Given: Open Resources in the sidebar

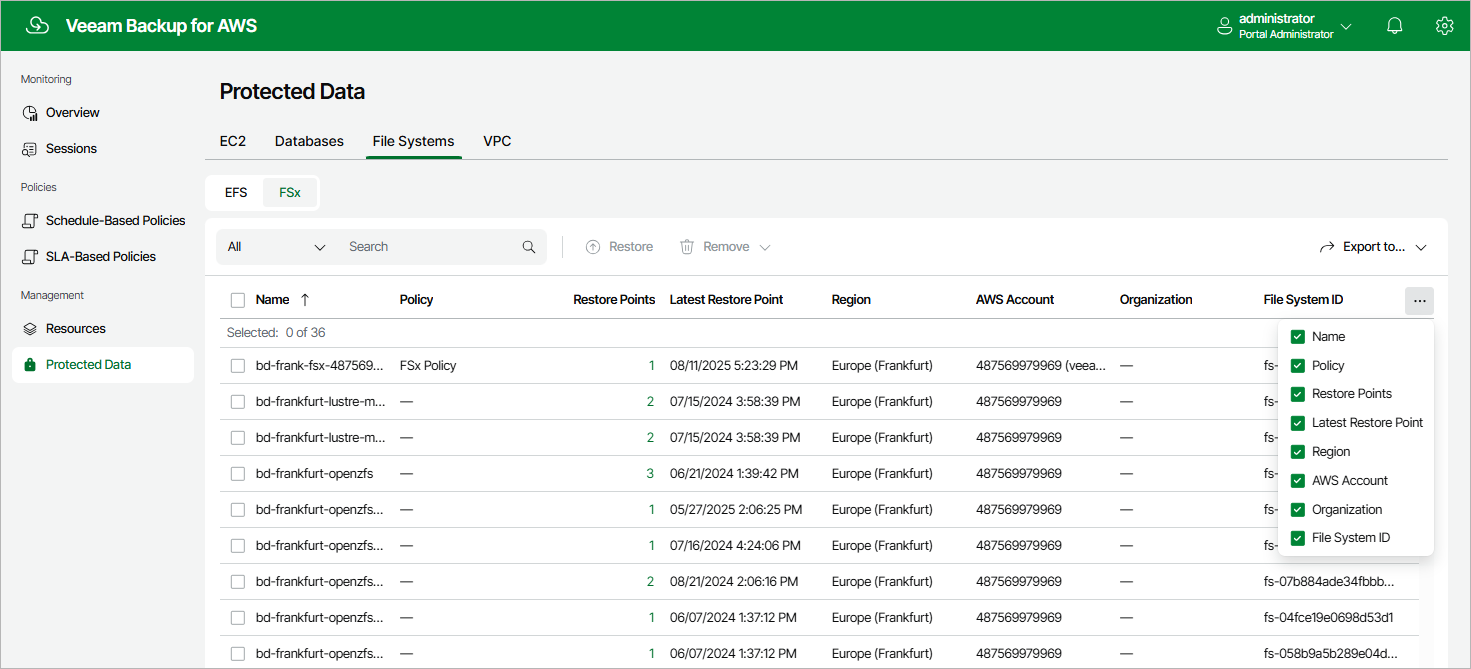Looking at the screenshot, I should (x=76, y=329).
